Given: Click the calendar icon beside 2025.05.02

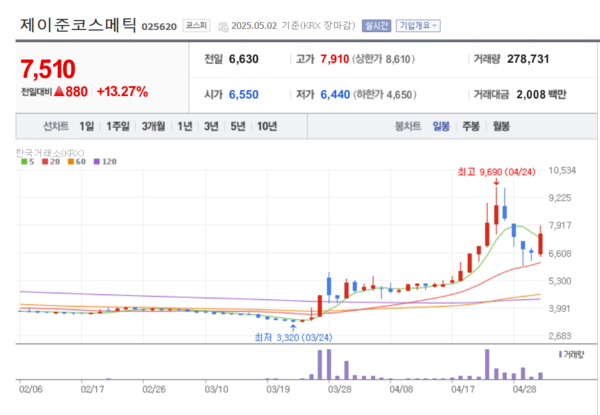Looking at the screenshot, I should click(x=223, y=26).
